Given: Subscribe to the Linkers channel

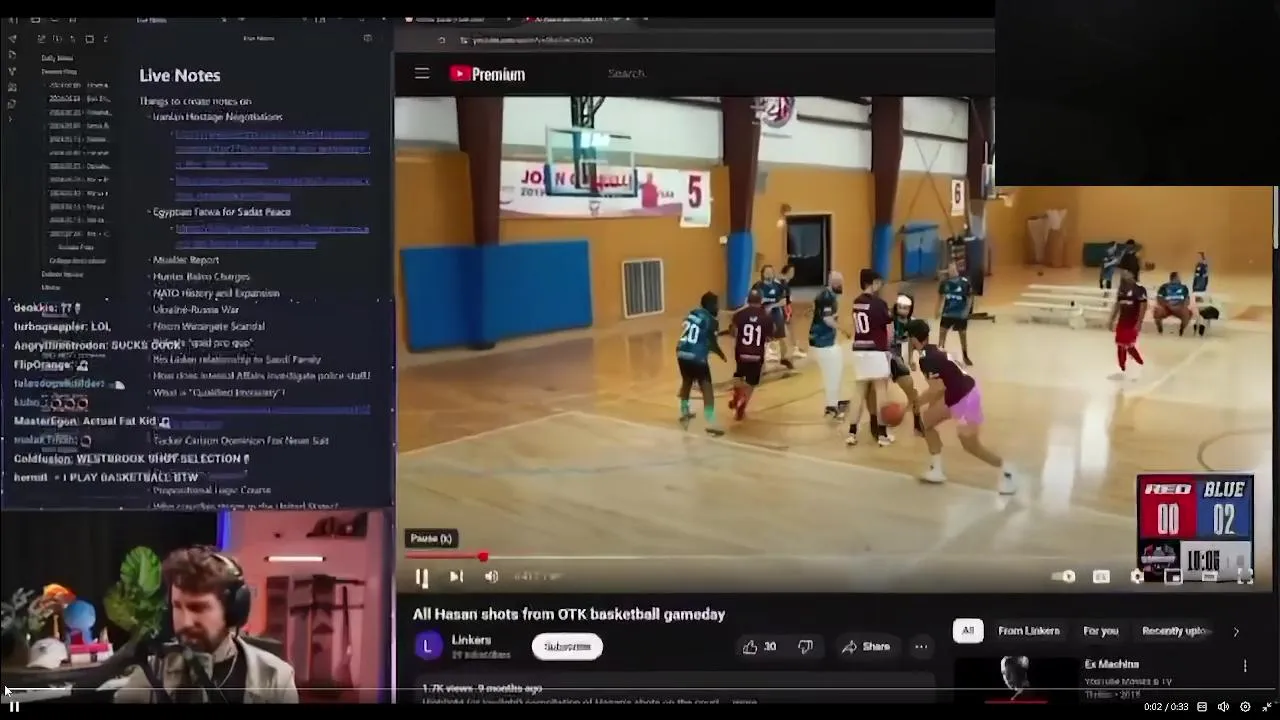Looking at the screenshot, I should (x=567, y=646).
